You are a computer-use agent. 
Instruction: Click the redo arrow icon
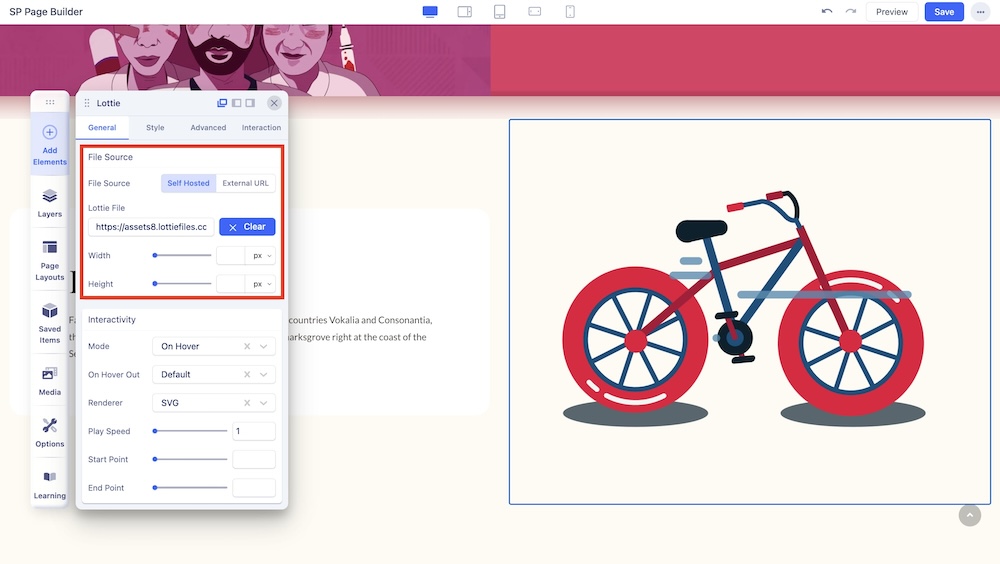tap(850, 12)
